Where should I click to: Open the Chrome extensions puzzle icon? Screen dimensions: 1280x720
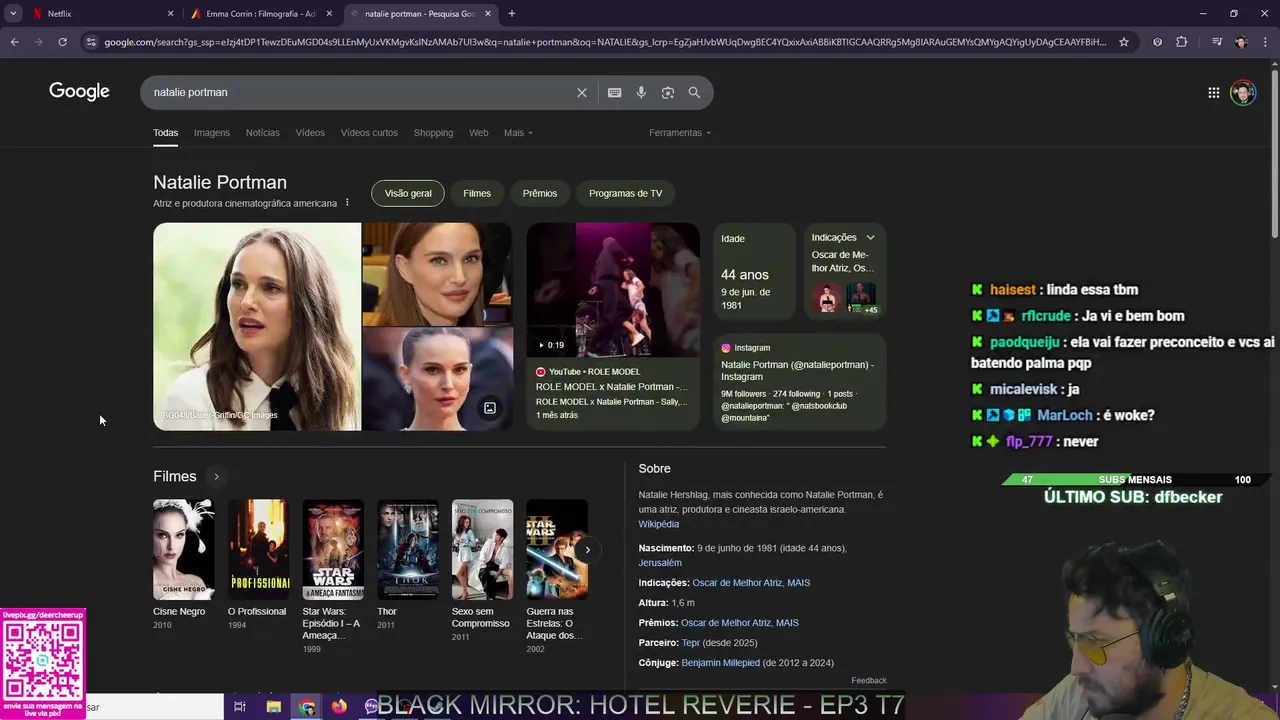pyautogui.click(x=1182, y=42)
